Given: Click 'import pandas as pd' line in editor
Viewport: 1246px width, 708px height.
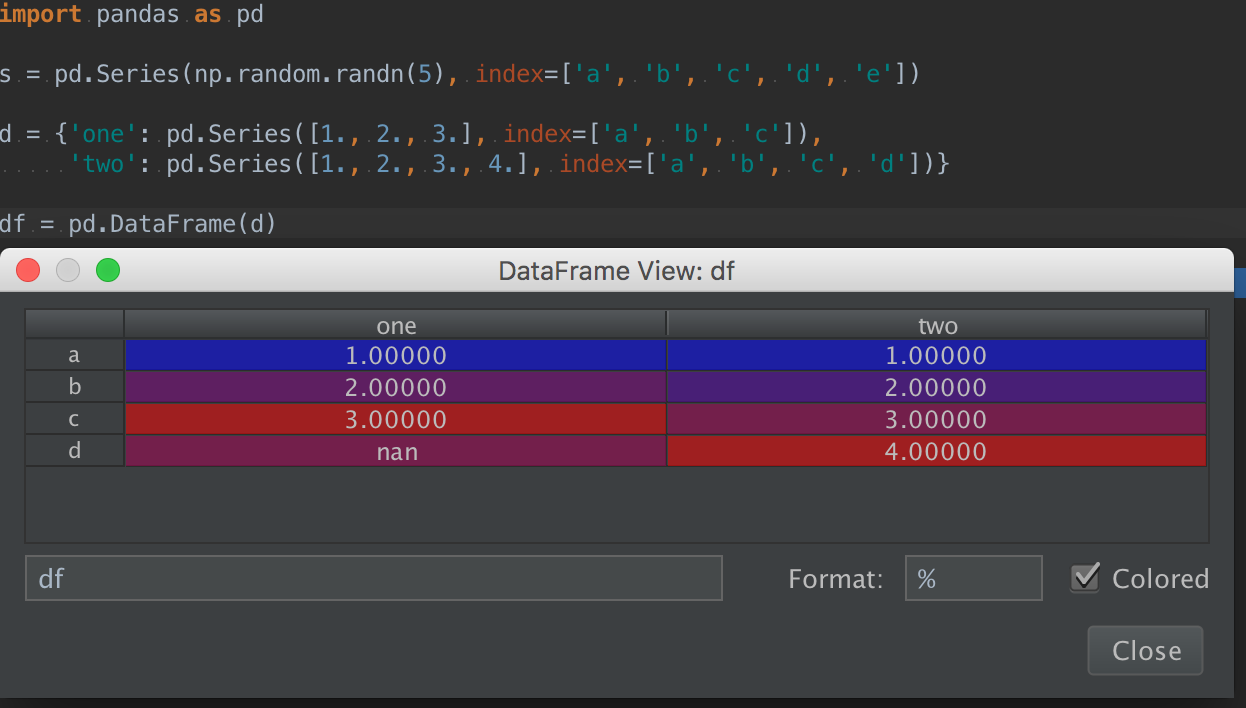Looking at the screenshot, I should [132, 15].
